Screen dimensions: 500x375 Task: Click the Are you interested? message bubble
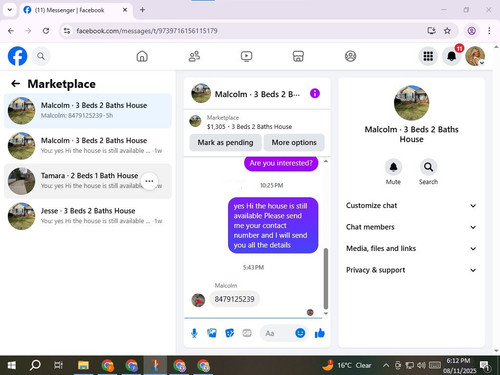pyautogui.click(x=281, y=163)
